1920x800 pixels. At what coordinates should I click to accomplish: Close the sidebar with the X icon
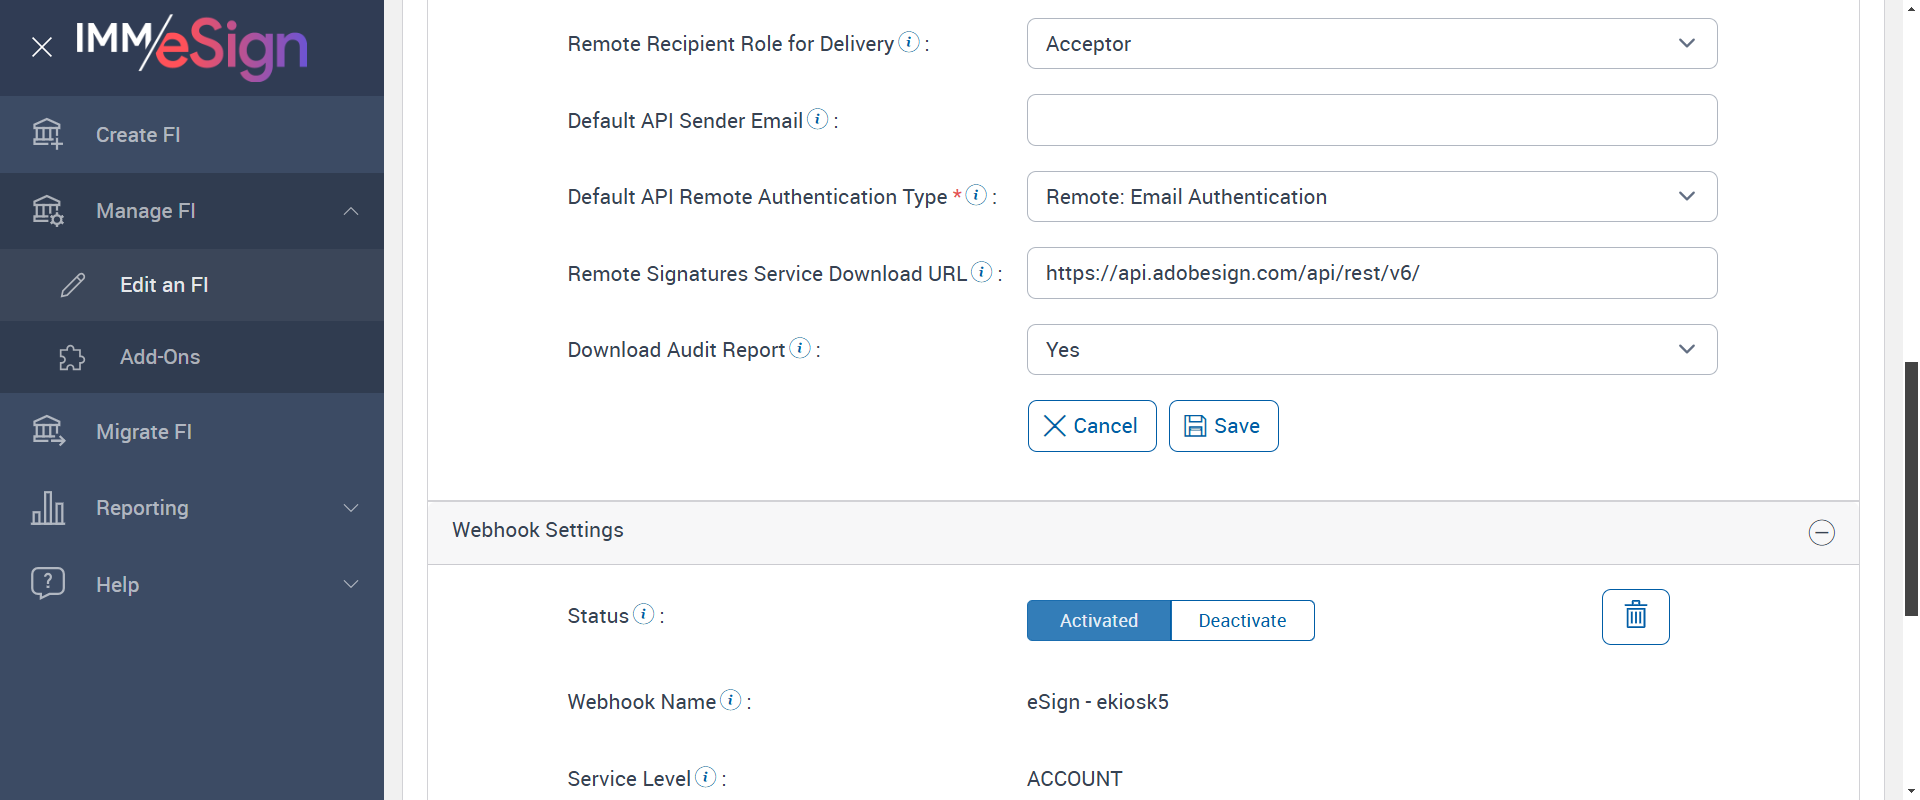[x=42, y=47]
